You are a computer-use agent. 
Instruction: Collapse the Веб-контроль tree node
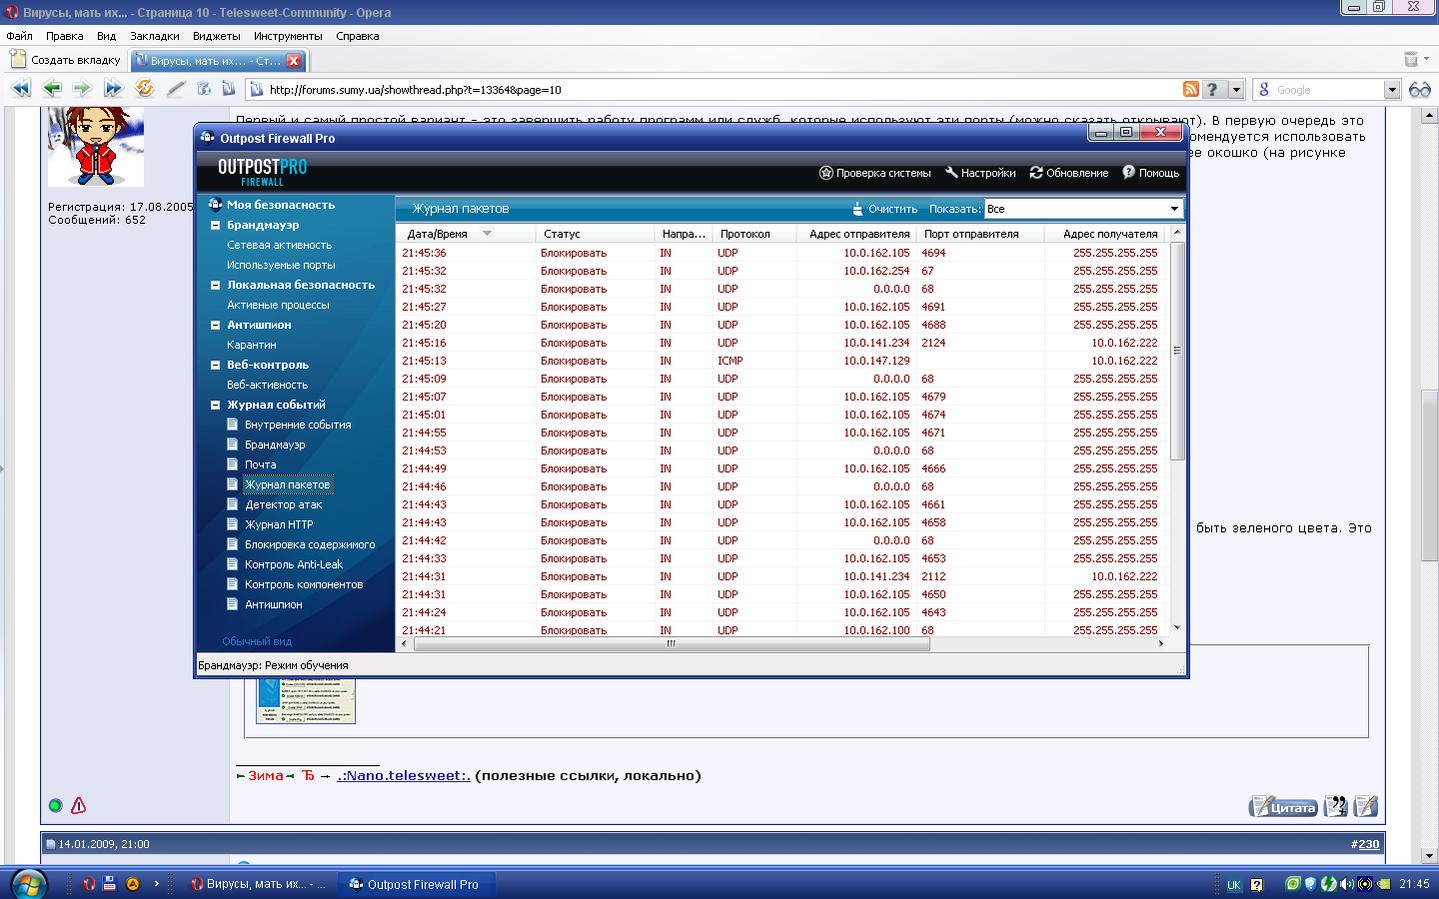tap(215, 365)
